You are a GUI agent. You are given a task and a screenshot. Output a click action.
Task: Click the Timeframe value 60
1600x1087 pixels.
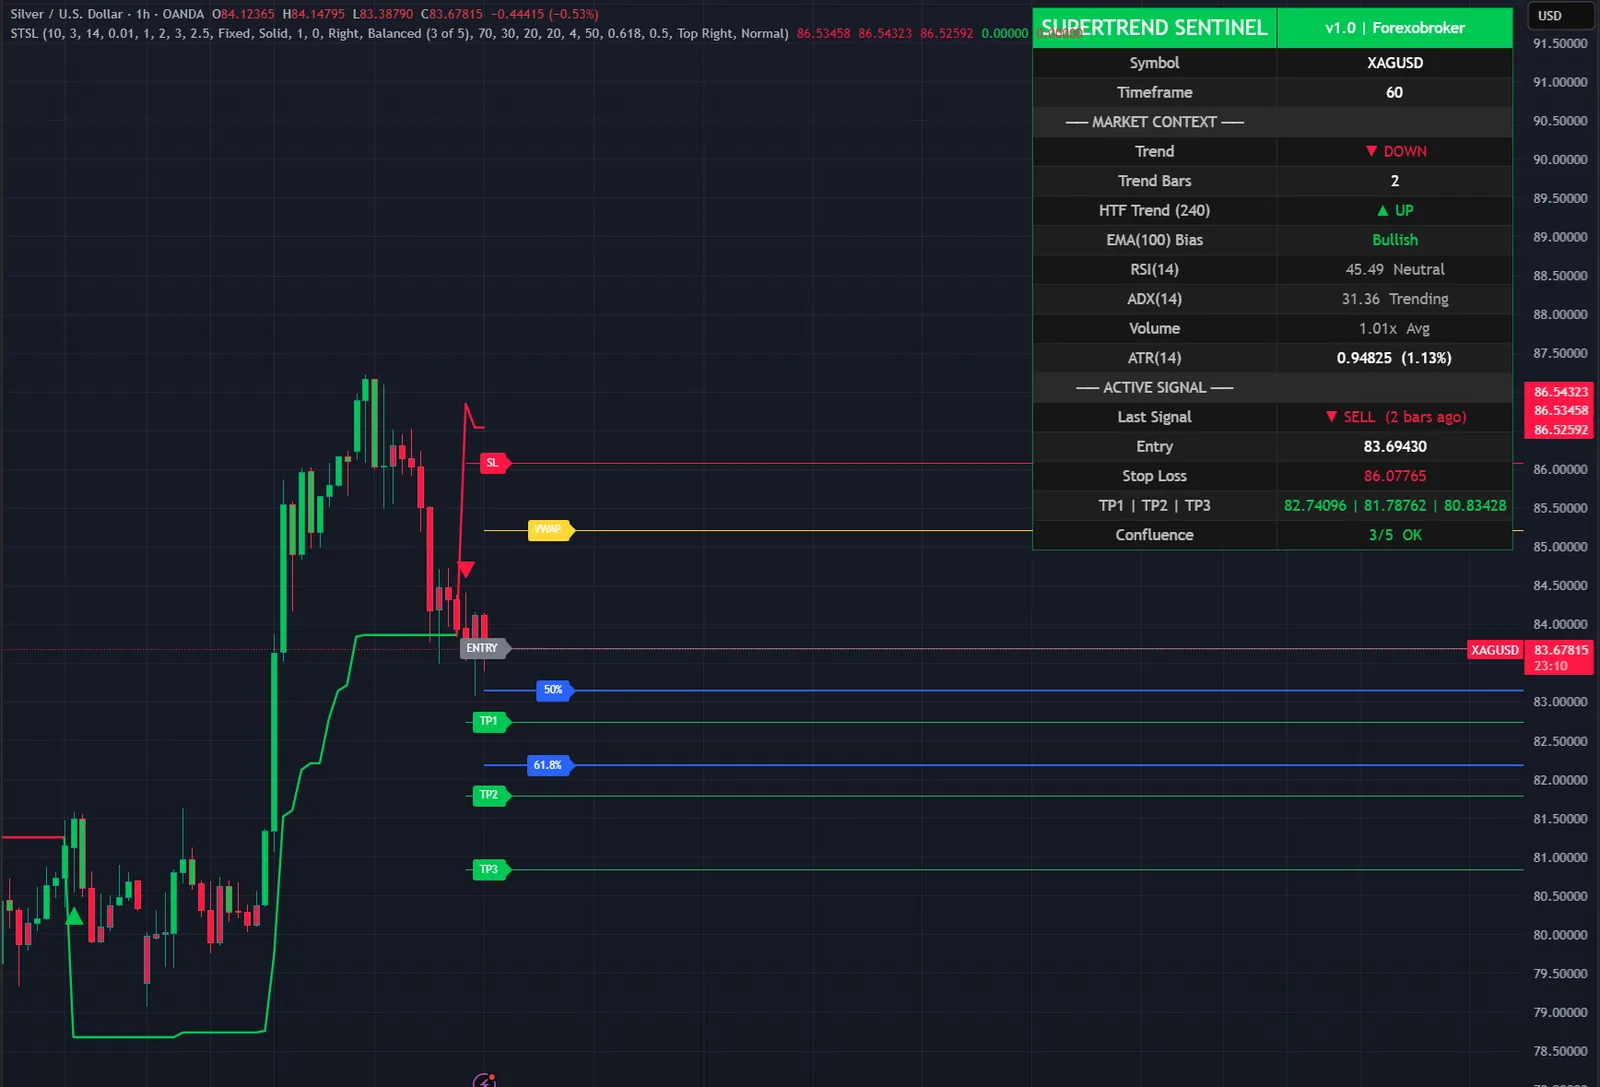pyautogui.click(x=1394, y=92)
